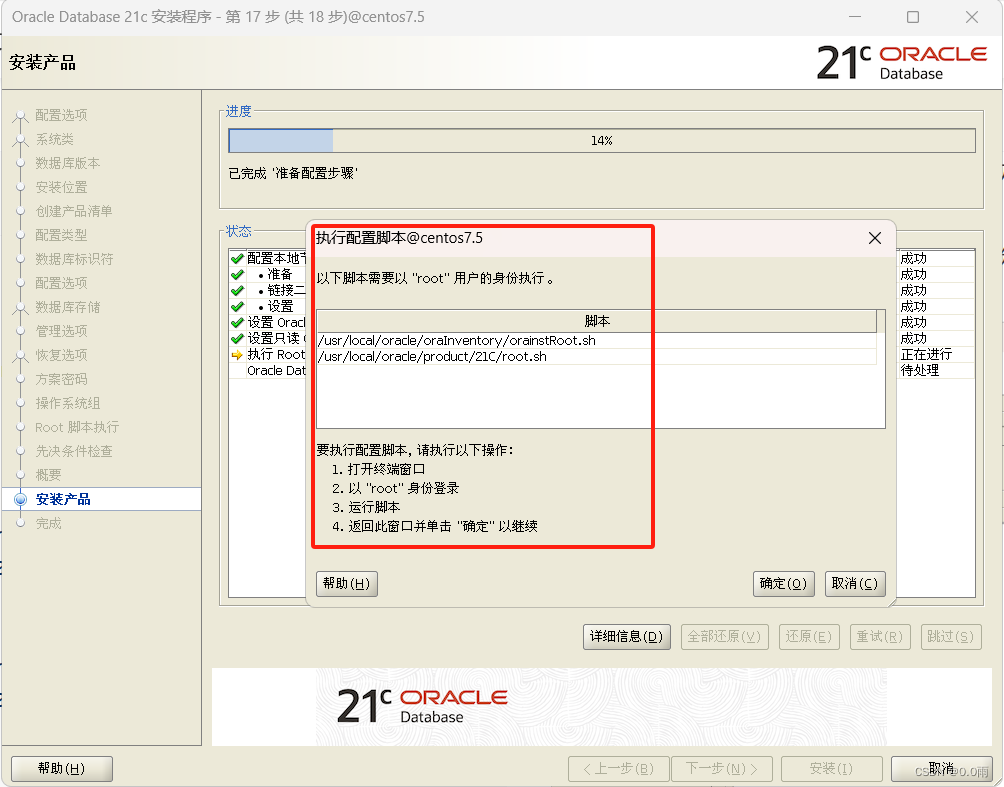Viewport: 1004px width, 787px height.
Task: Open the 详细信息(D) details panel
Action: coord(627,636)
